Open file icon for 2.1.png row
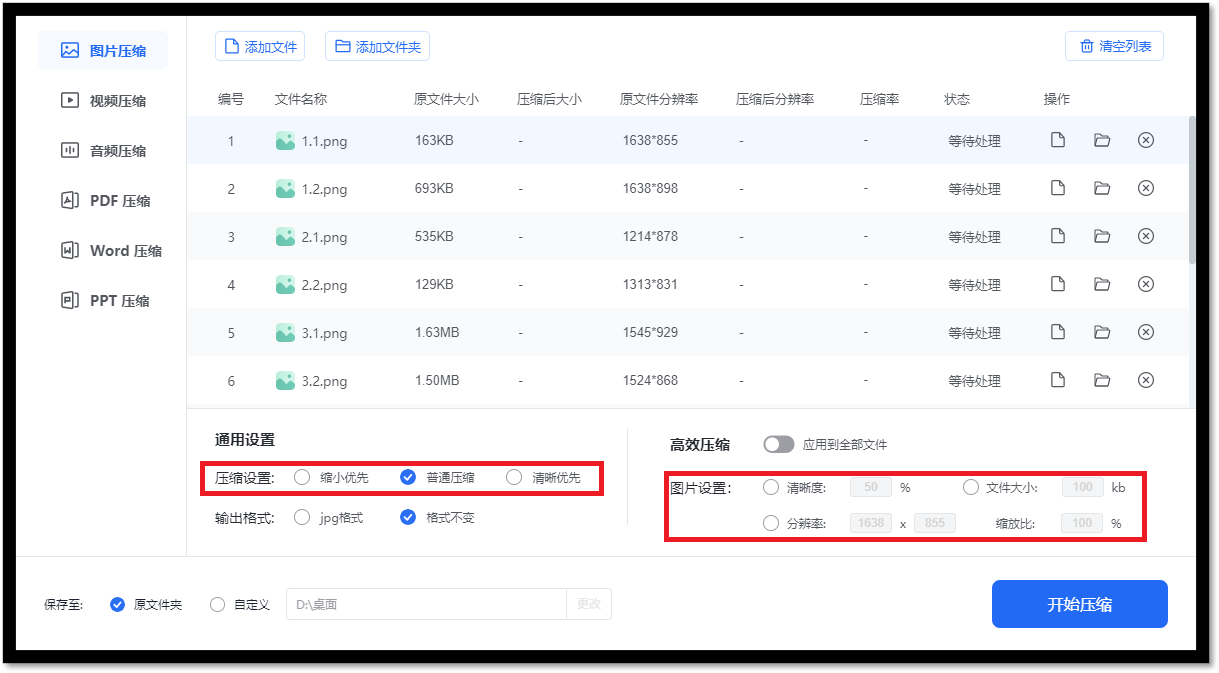The width and height of the screenshot is (1219, 673). (1057, 236)
